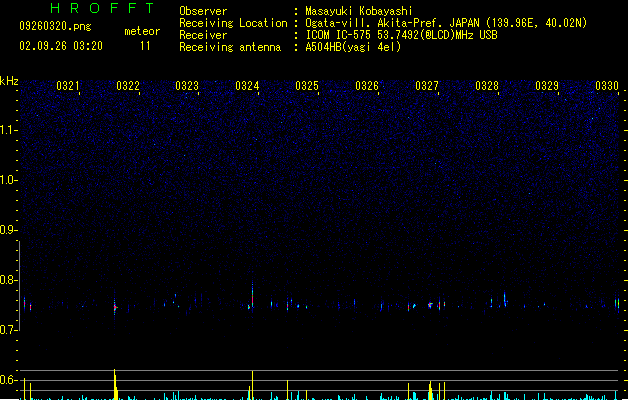
Task: Click the 0330 time marker
Action: pos(607,86)
